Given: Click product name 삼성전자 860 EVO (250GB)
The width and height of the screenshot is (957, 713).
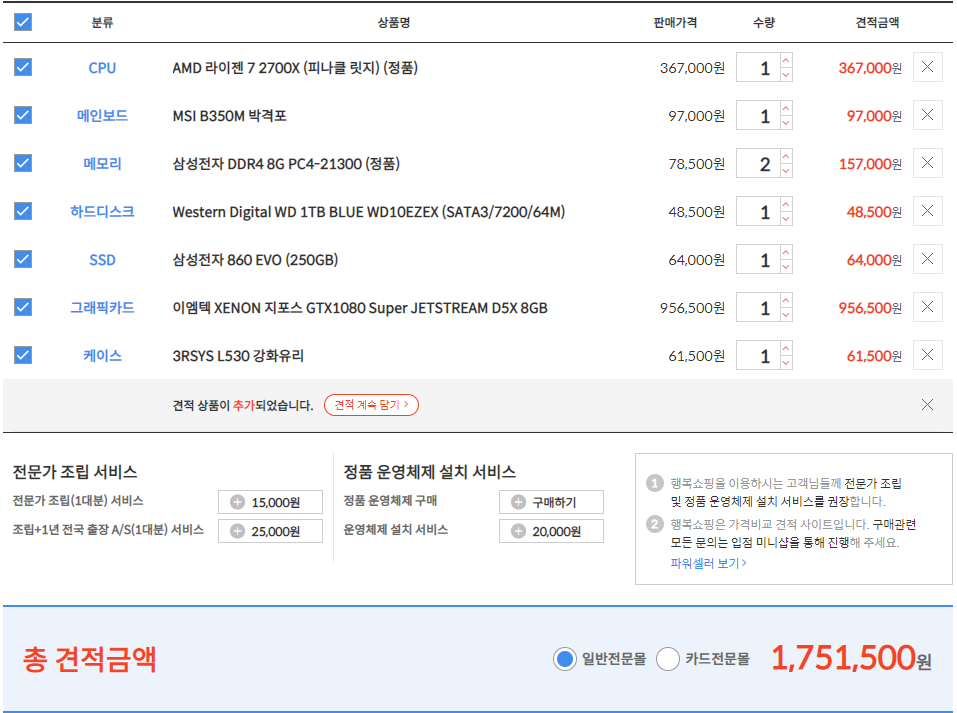Looking at the screenshot, I should pyautogui.click(x=255, y=260).
